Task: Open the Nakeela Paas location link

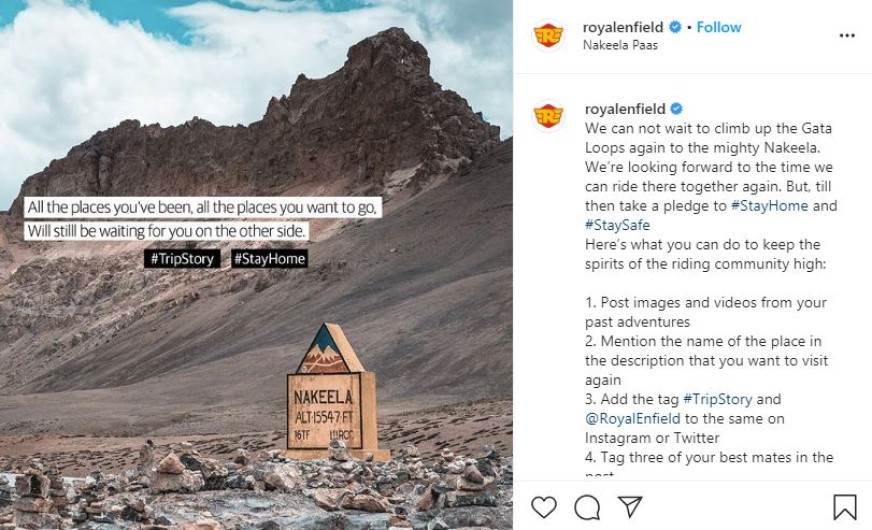Action: click(621, 45)
